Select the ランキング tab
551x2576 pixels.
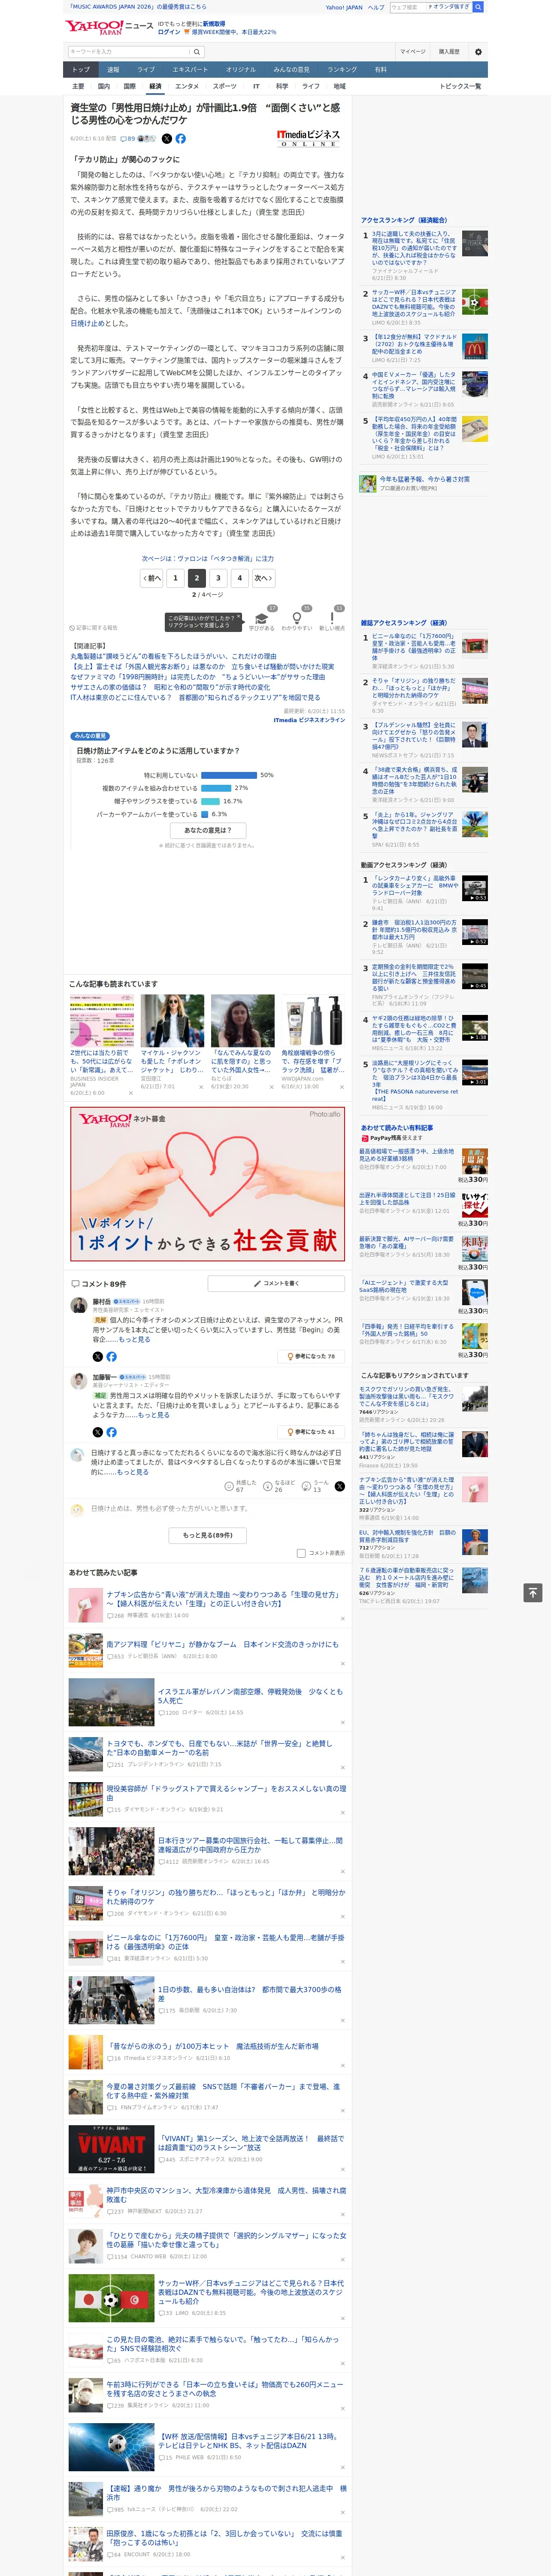342,70
